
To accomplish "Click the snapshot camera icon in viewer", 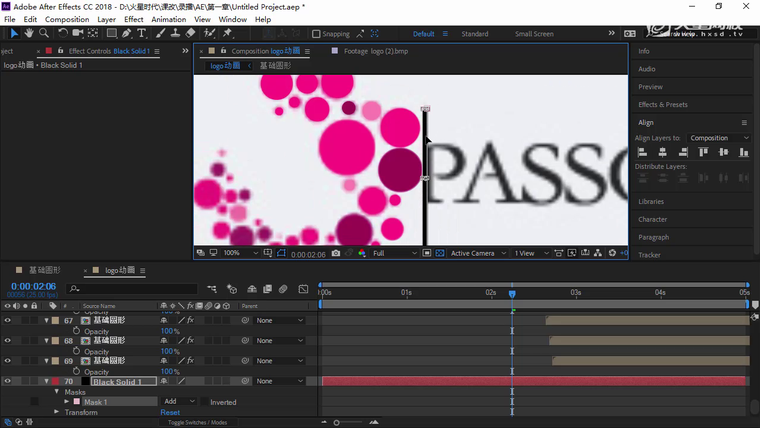I will point(335,254).
